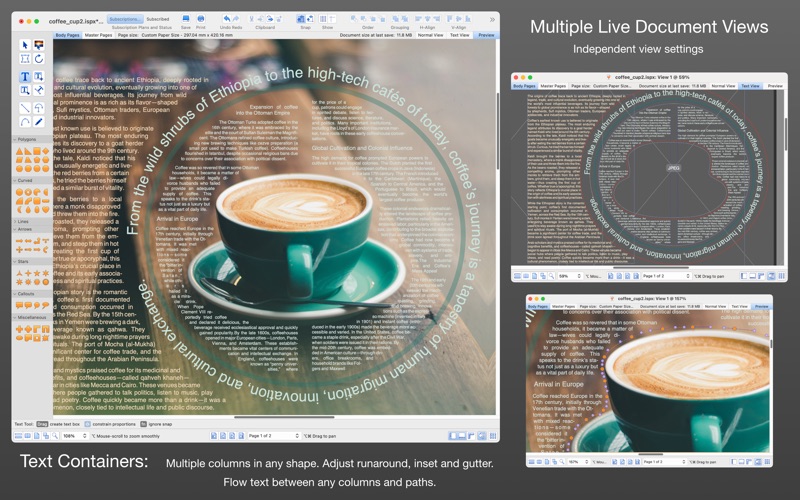
Task: Toggle Preview in the 157% window
Action: tap(761, 307)
